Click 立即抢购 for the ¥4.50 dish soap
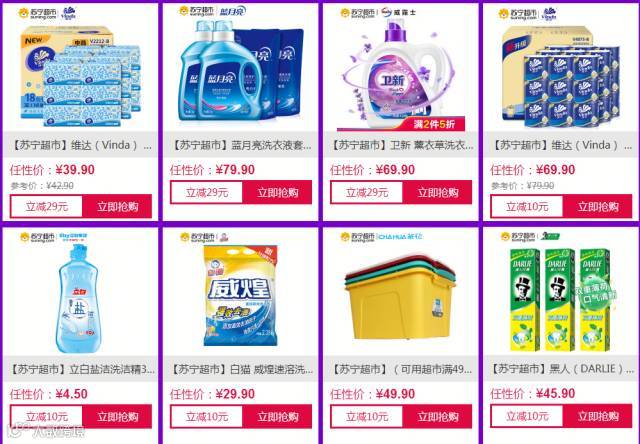Viewport: 640px width, 444px height. click(117, 417)
